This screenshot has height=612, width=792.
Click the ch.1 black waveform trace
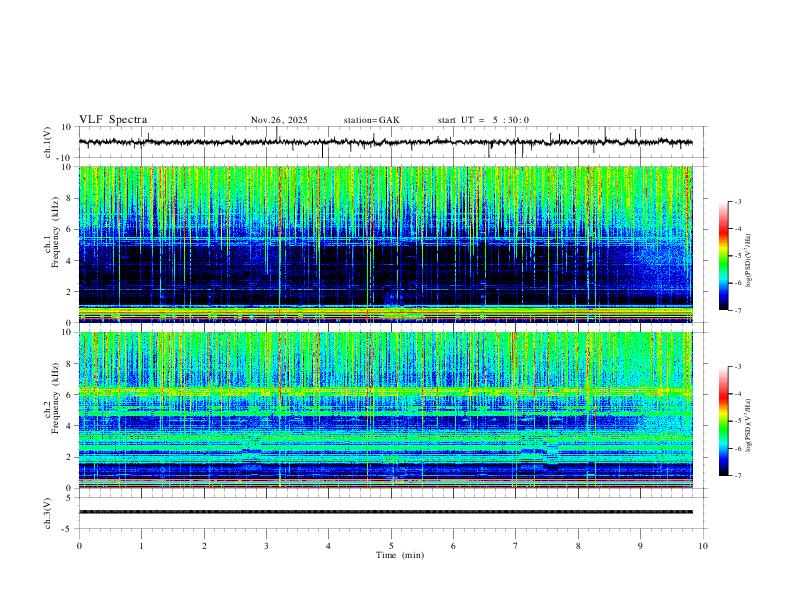pos(386,142)
